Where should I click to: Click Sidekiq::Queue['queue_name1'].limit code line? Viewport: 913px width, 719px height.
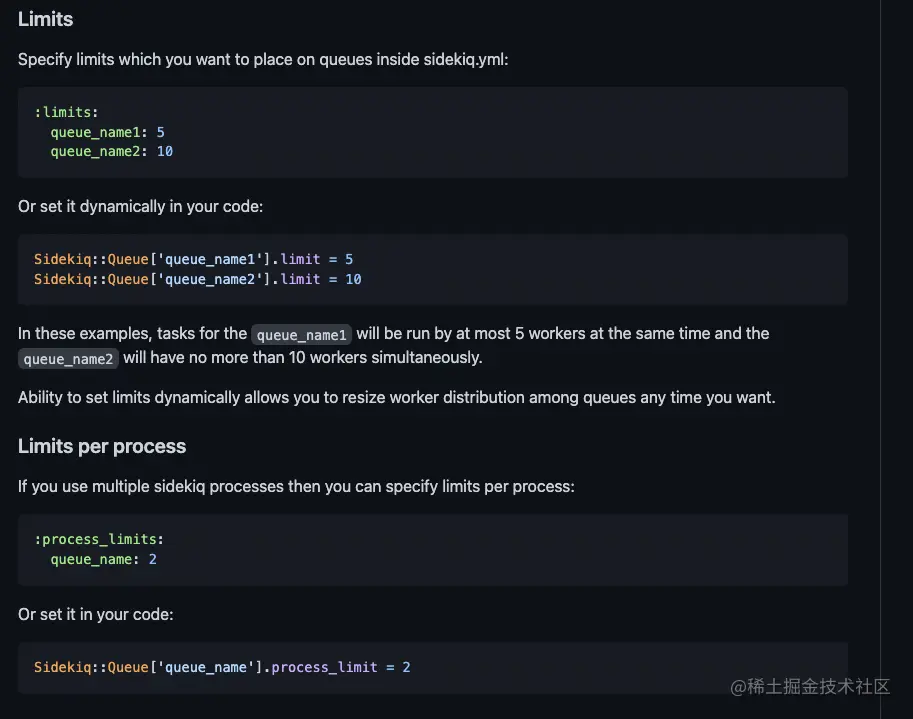[192, 259]
